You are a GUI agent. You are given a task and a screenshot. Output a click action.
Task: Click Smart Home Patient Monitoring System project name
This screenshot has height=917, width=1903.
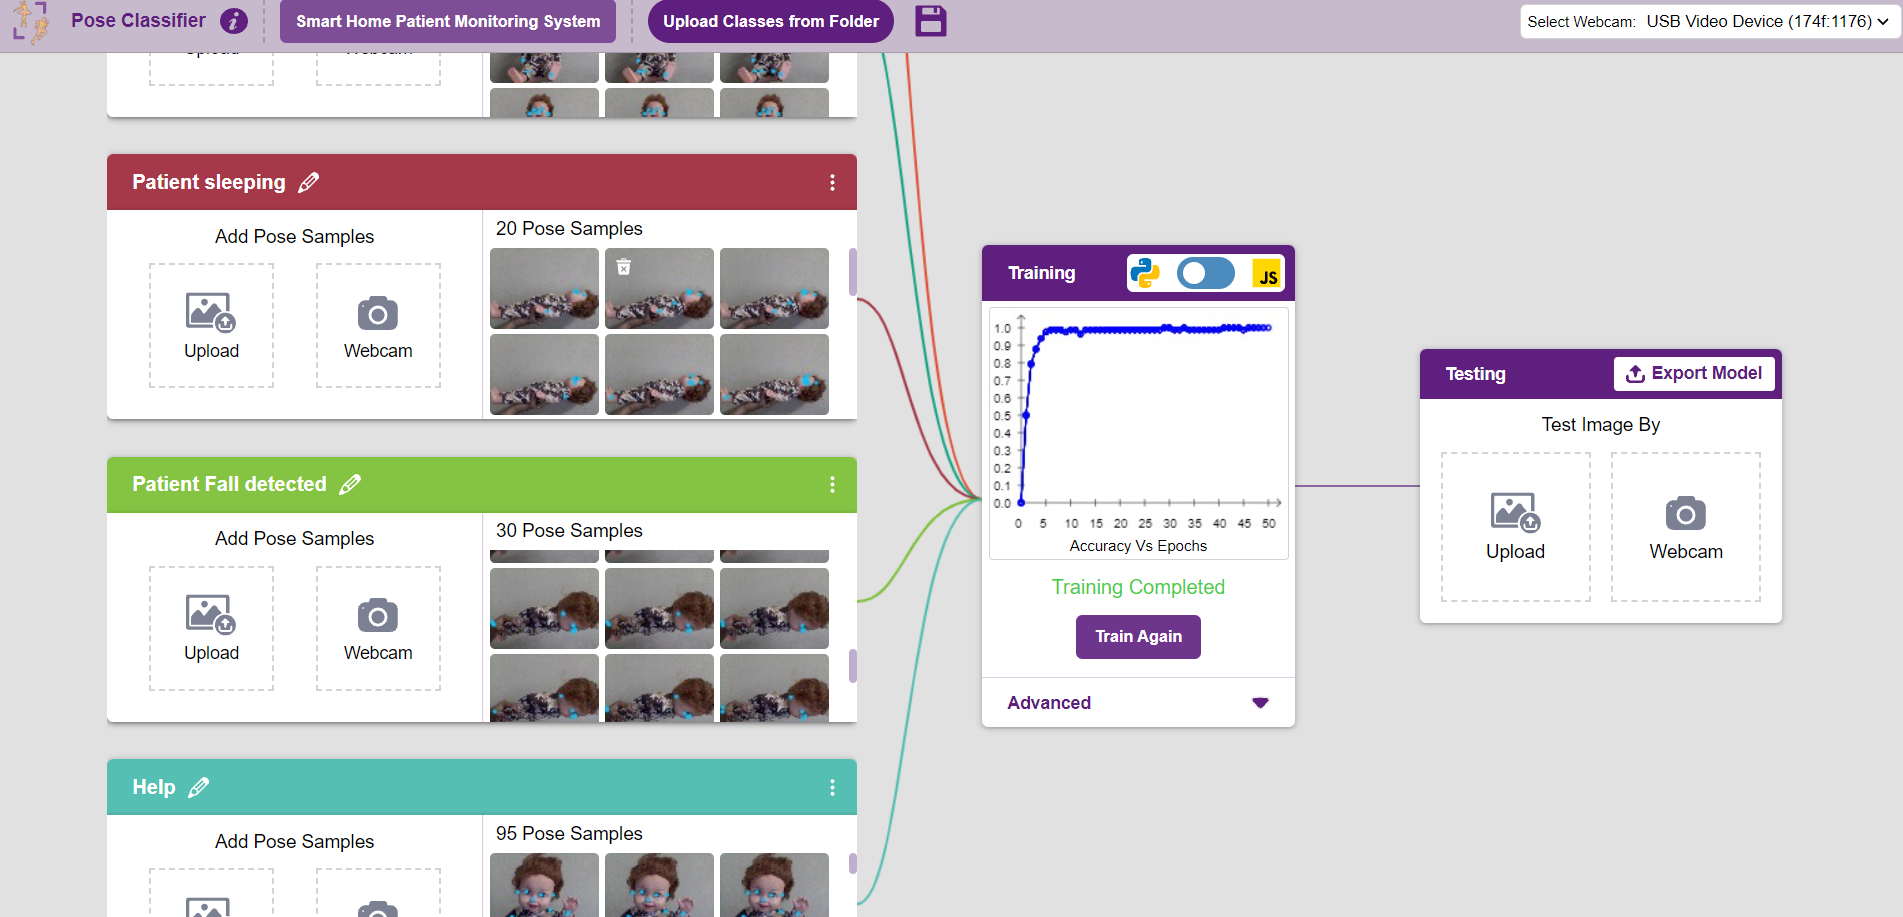pos(448,21)
